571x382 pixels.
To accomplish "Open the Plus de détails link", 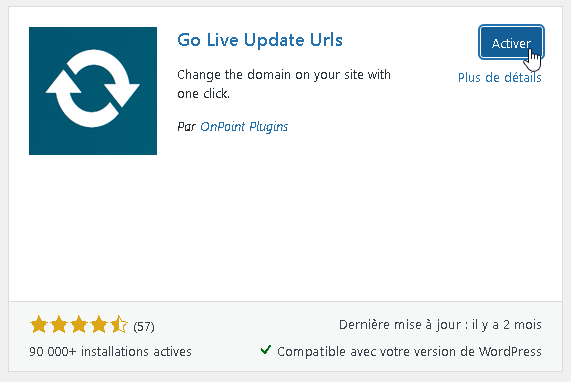I will pos(499,78).
